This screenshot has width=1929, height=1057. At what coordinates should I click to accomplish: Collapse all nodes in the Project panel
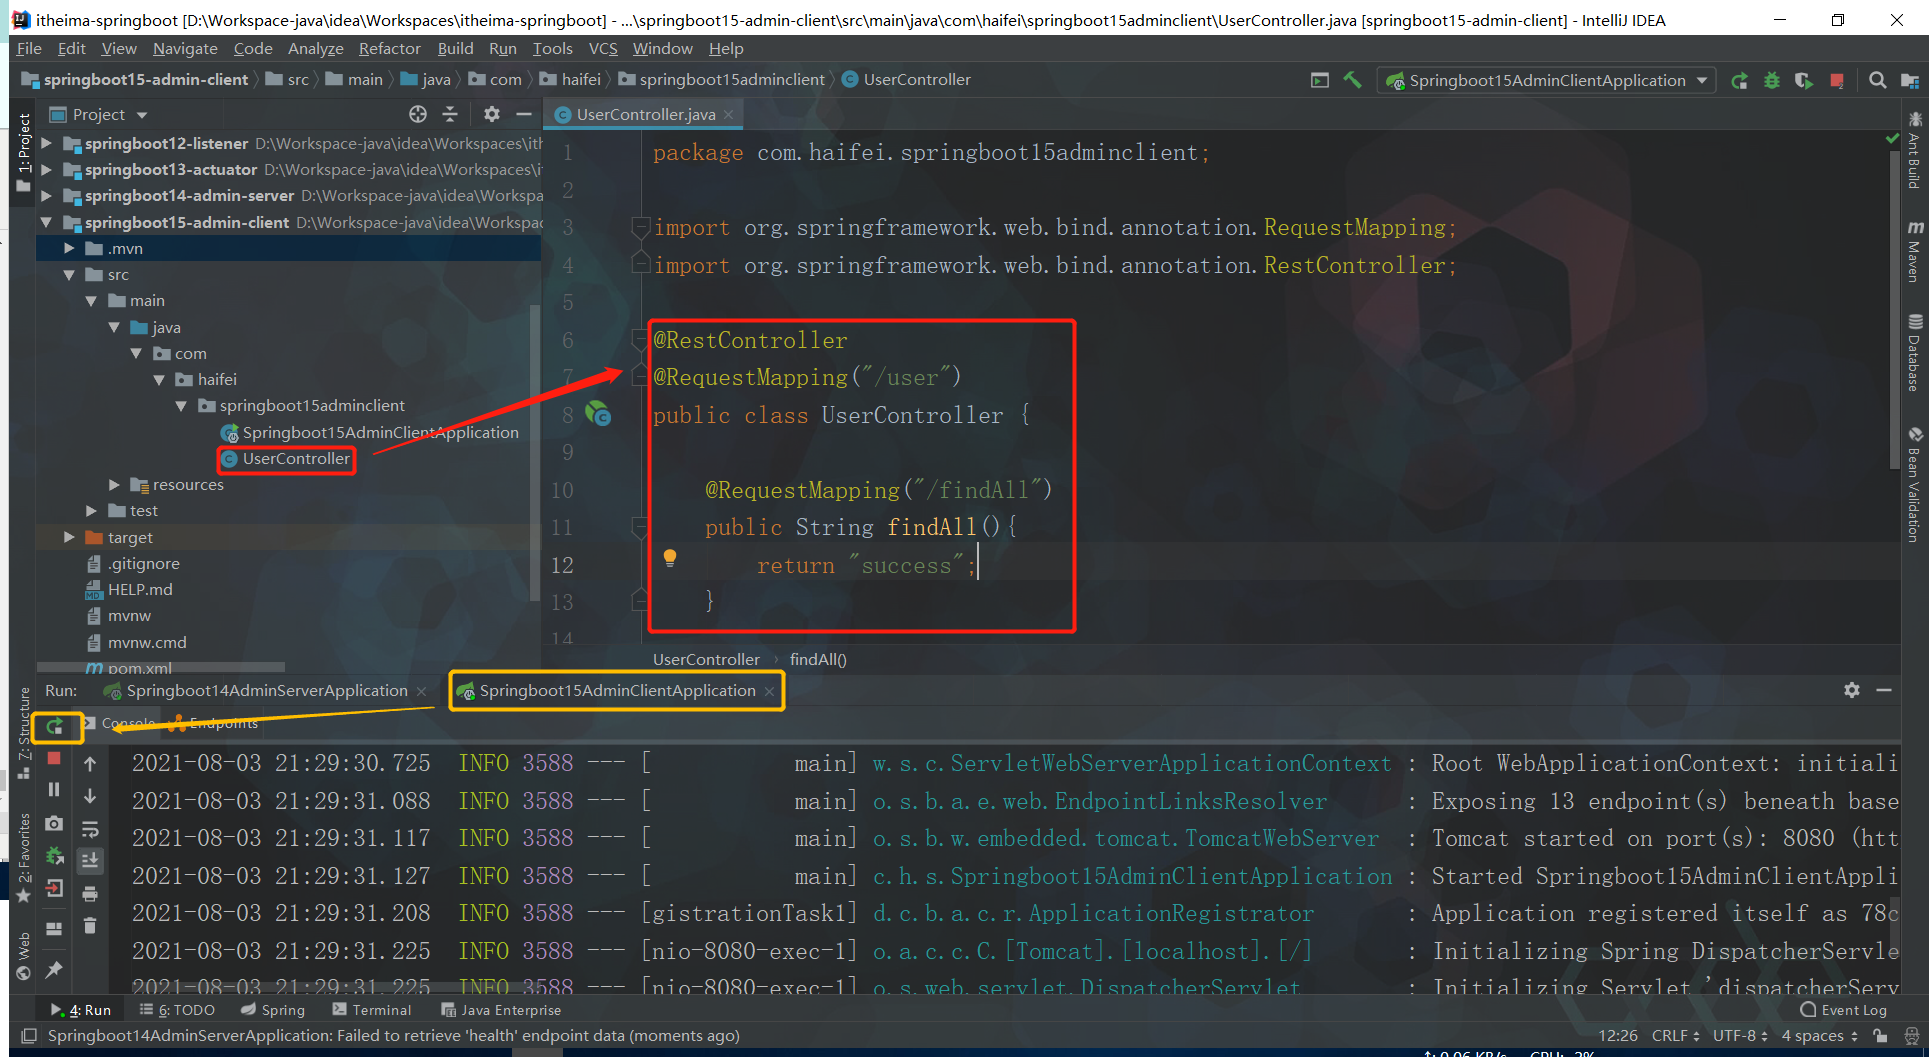point(450,114)
